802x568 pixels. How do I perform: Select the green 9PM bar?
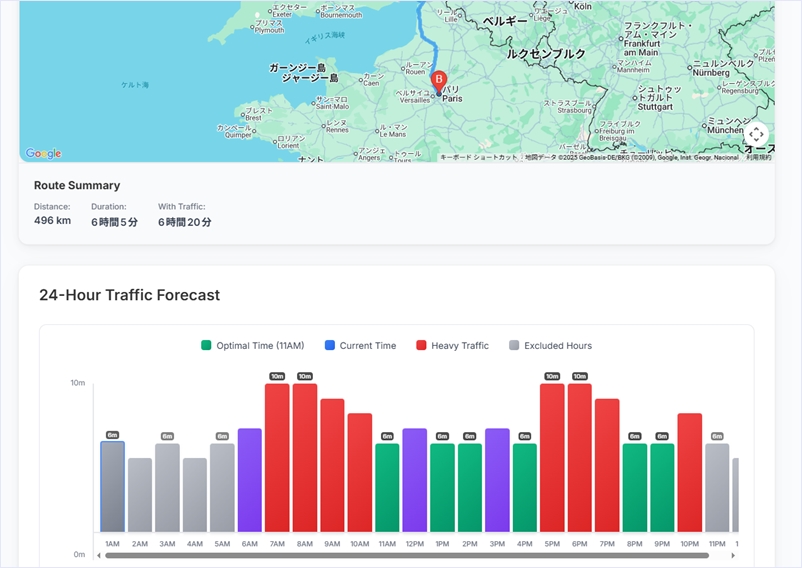point(662,488)
